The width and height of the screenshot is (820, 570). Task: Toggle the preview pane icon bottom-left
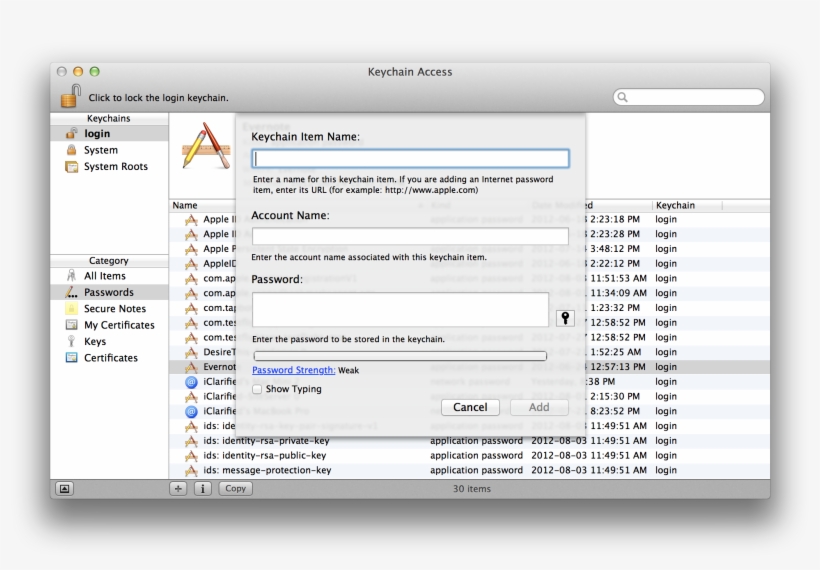[64, 489]
